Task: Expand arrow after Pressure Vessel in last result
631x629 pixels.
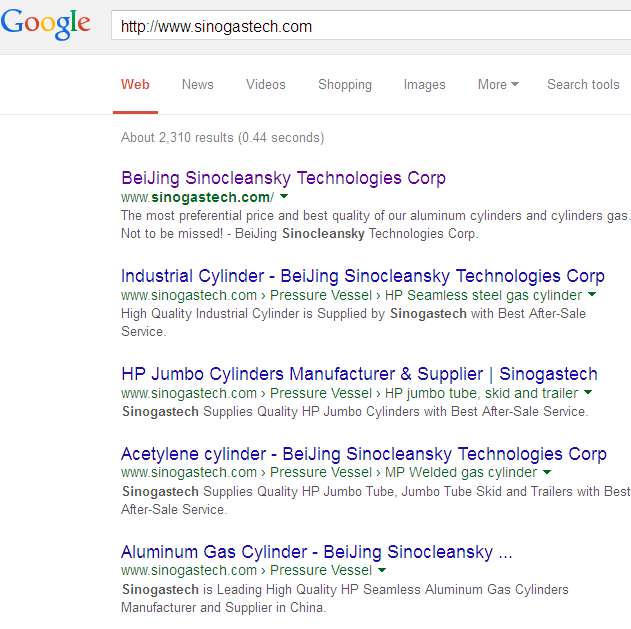Action: 382,569
